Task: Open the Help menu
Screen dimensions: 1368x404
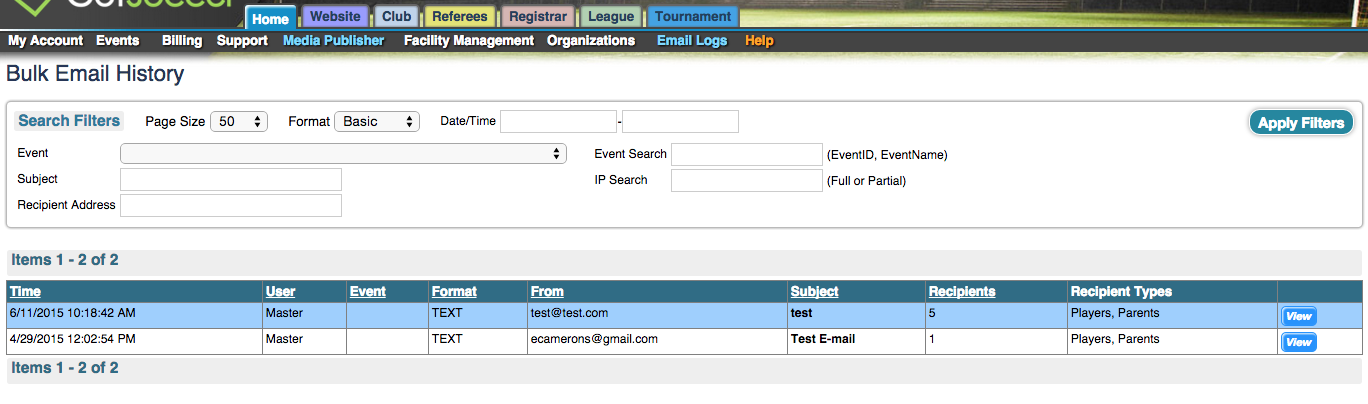Action: [x=759, y=41]
